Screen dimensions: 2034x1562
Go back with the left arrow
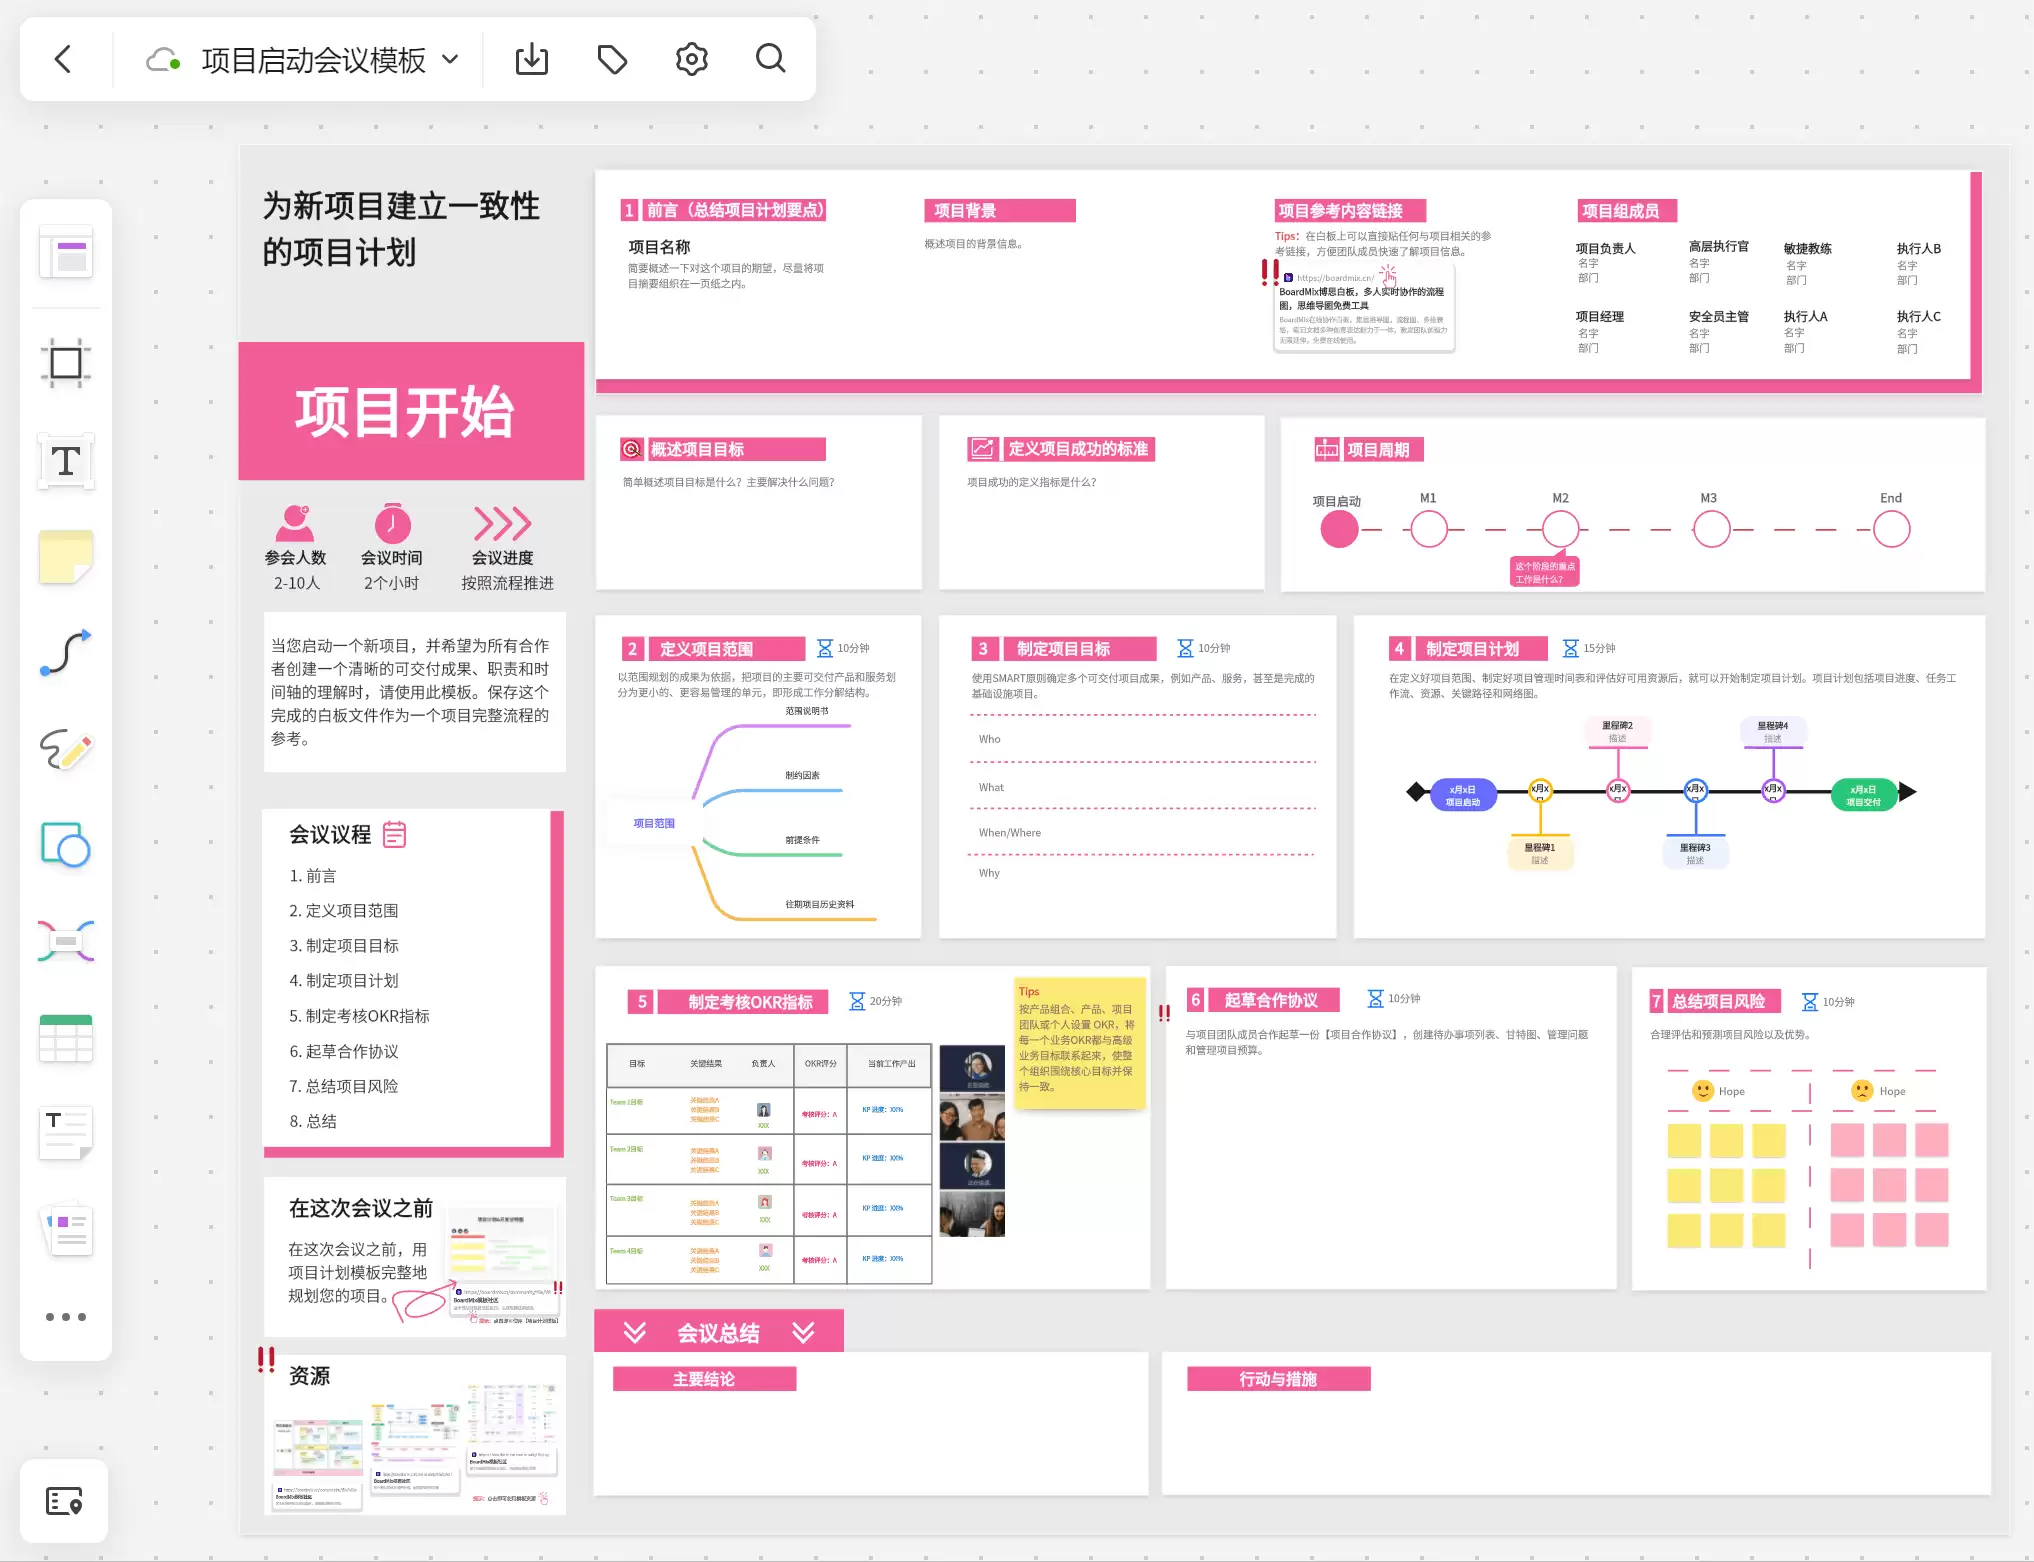(x=63, y=59)
